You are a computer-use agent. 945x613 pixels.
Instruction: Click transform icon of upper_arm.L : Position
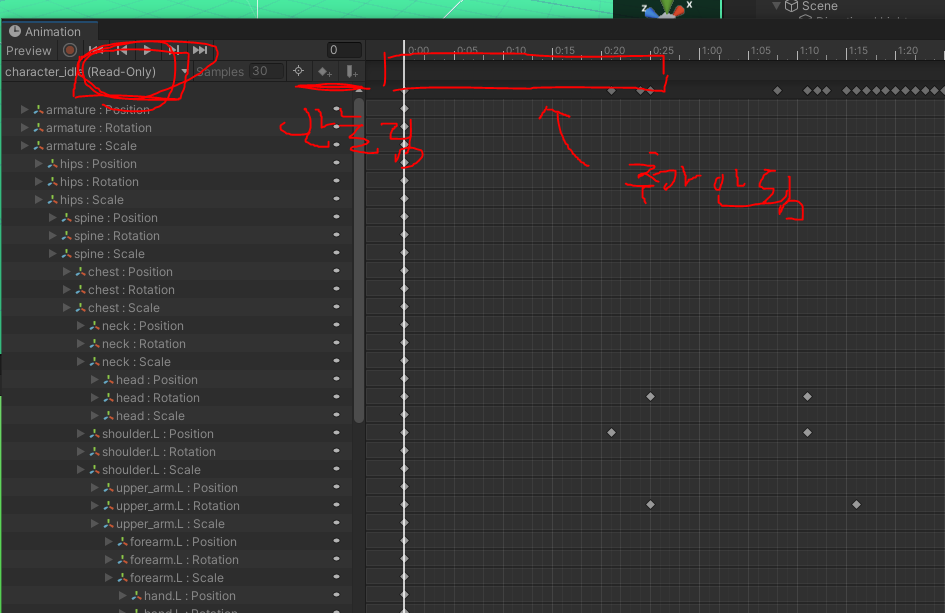point(108,488)
